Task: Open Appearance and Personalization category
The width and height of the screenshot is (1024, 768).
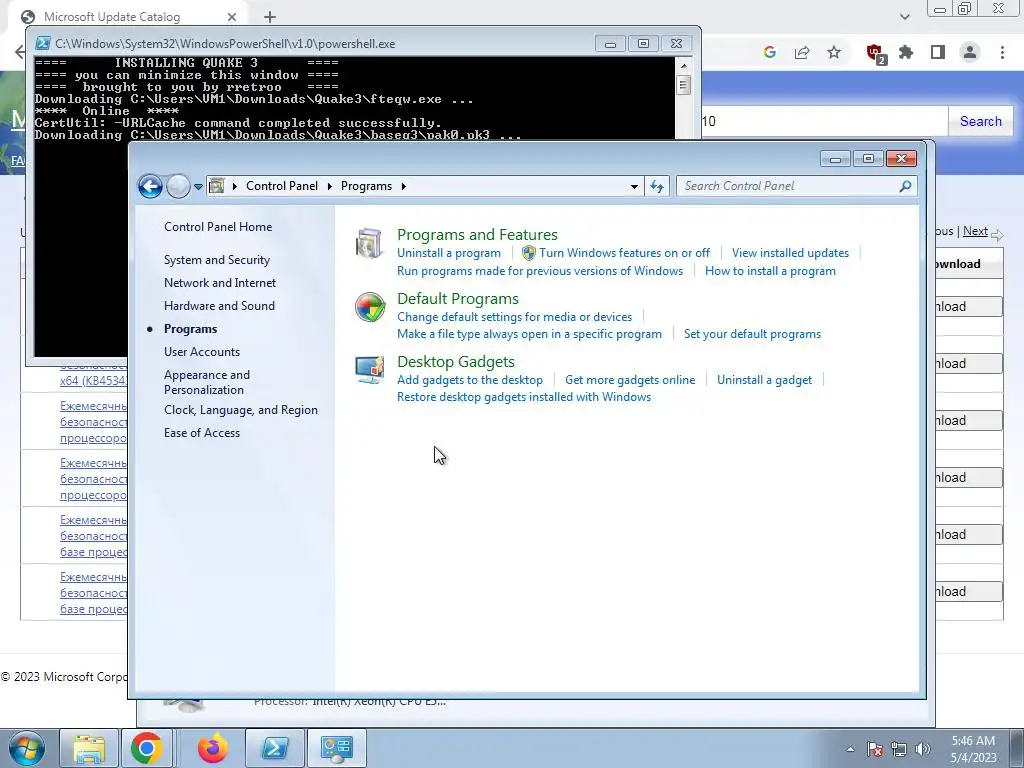Action: [207, 382]
